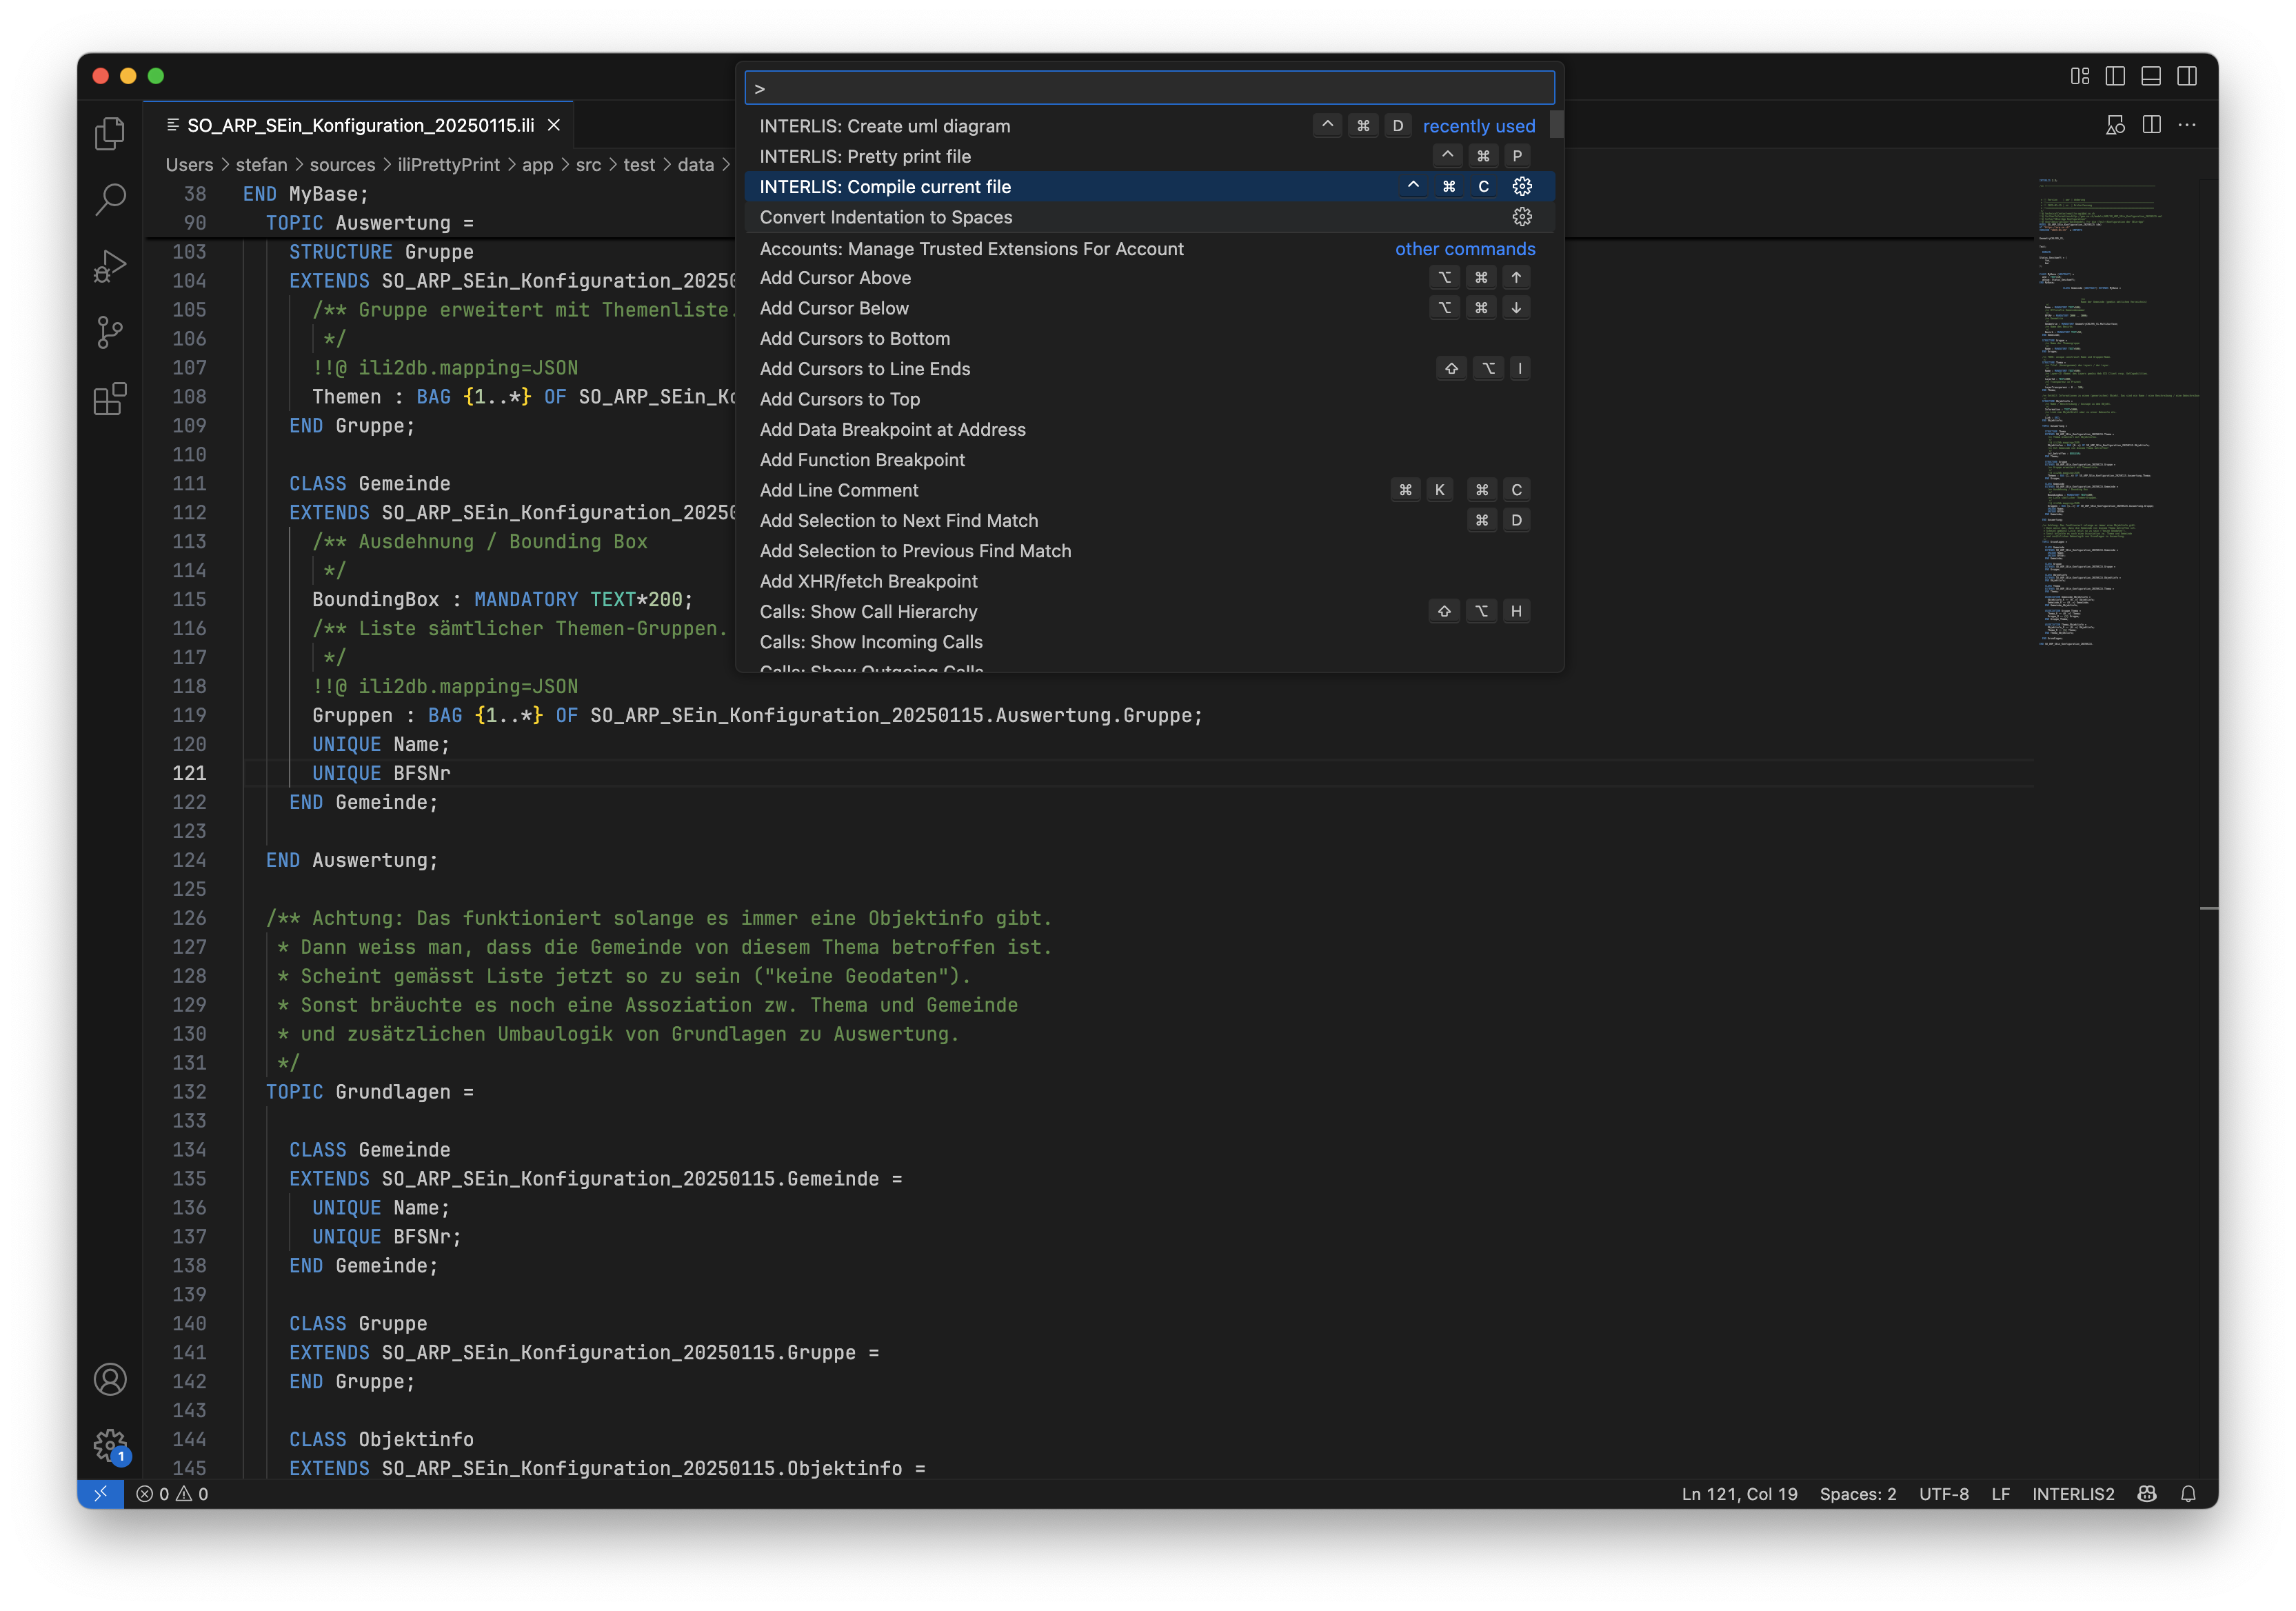Change end of line sequence LF

click(x=2000, y=1494)
